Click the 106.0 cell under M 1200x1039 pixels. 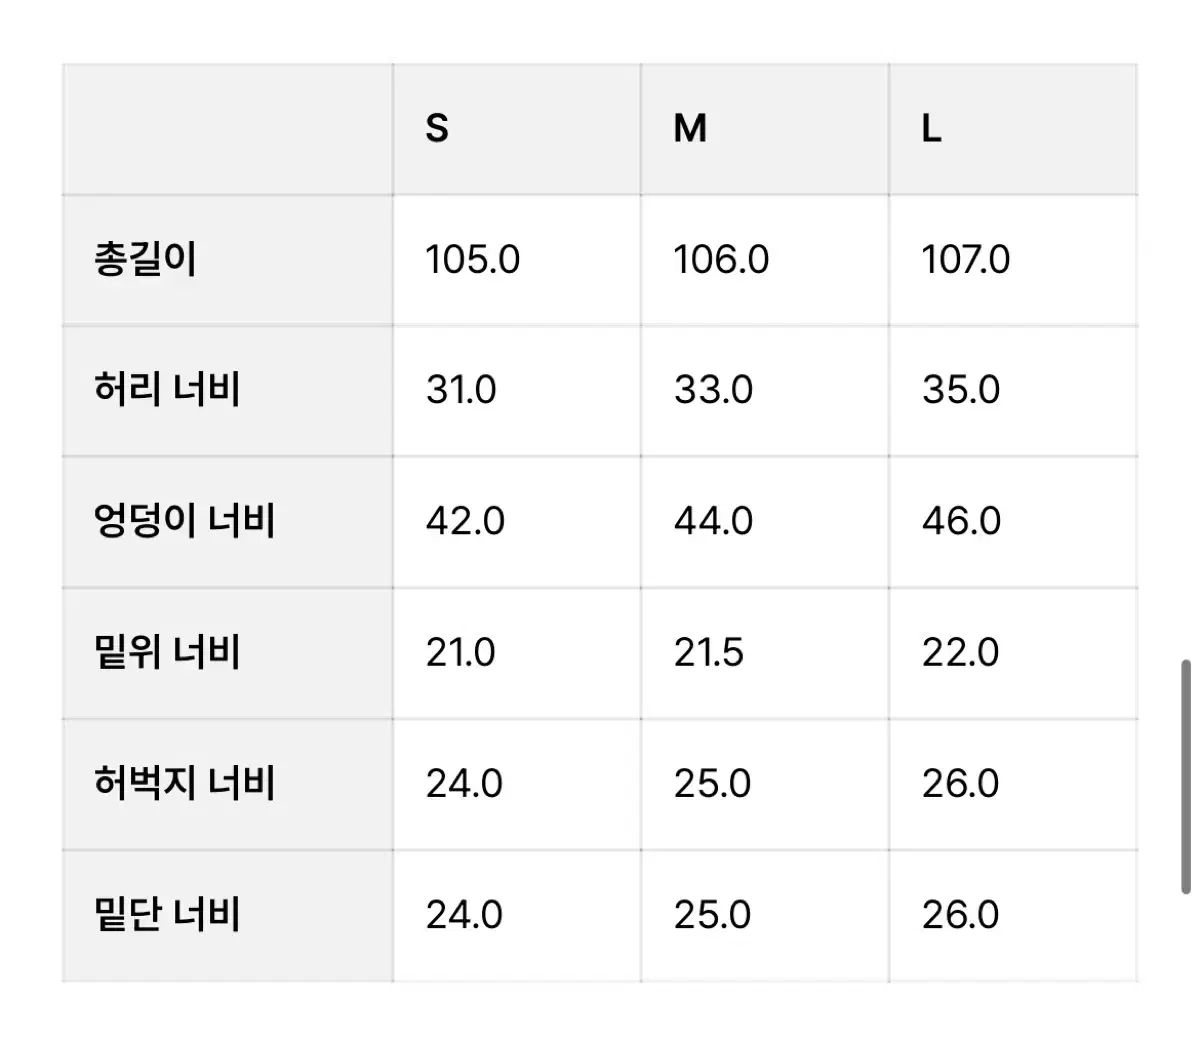(721, 260)
